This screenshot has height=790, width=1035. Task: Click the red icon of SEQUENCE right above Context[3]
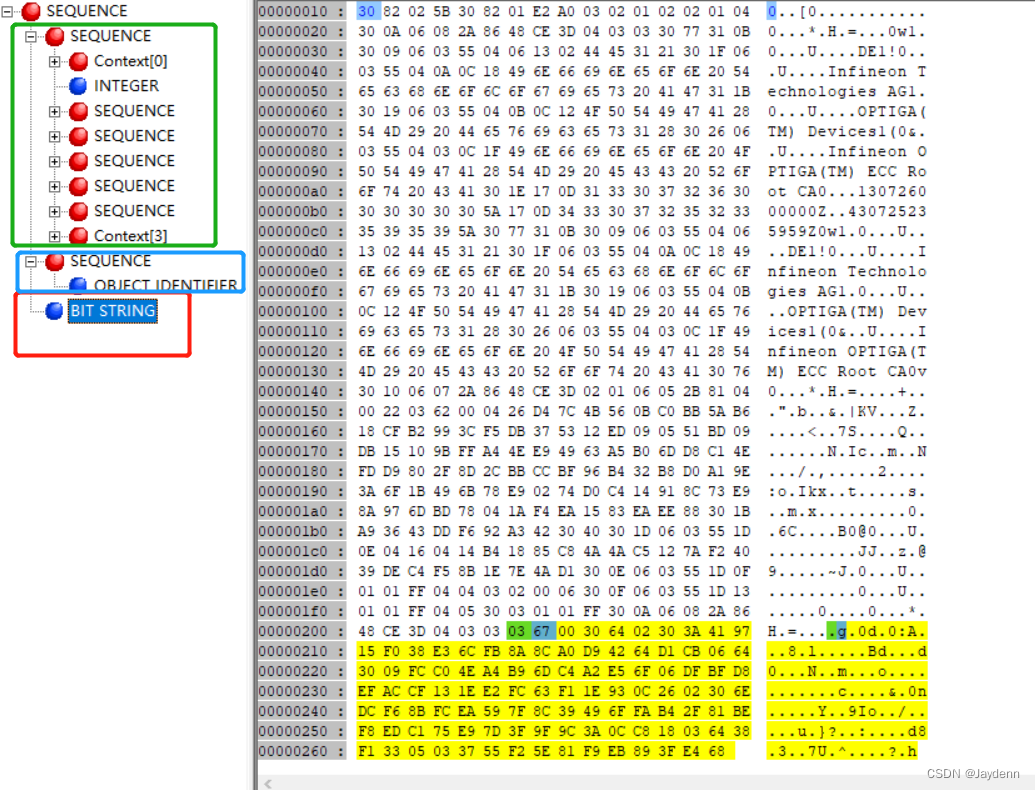click(79, 211)
